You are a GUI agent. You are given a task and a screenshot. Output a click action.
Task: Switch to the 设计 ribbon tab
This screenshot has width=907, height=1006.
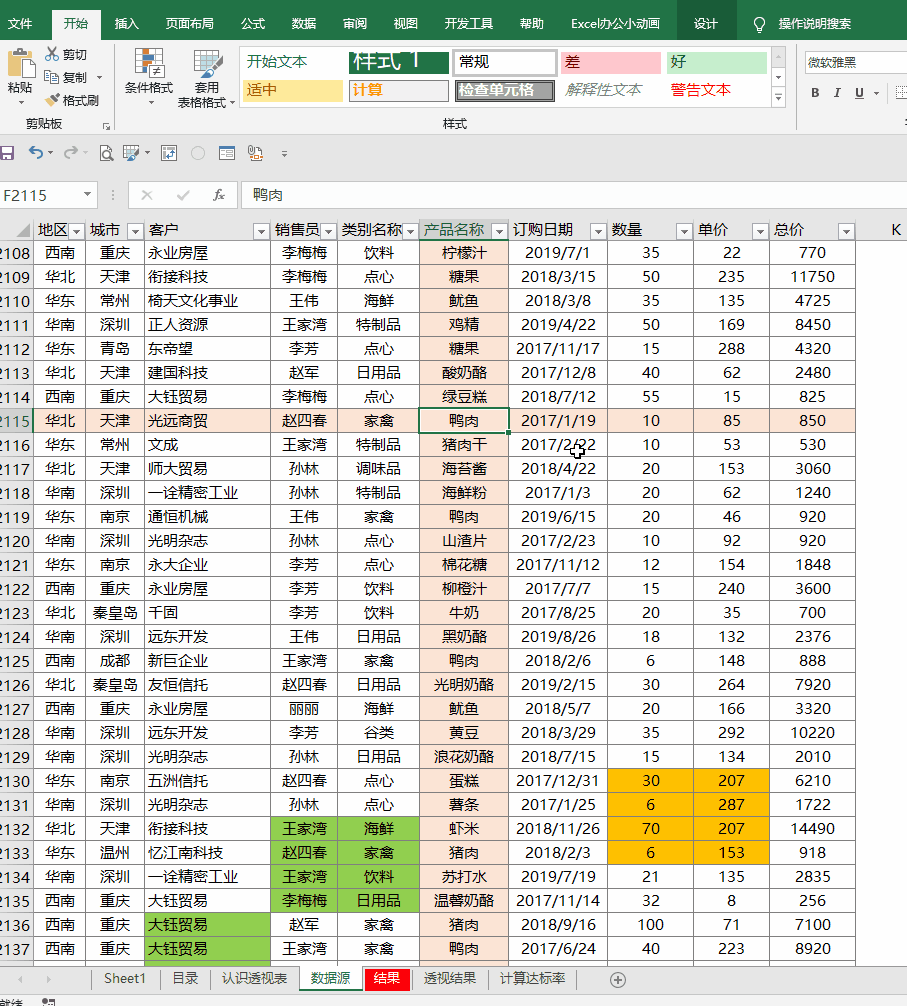(706, 24)
